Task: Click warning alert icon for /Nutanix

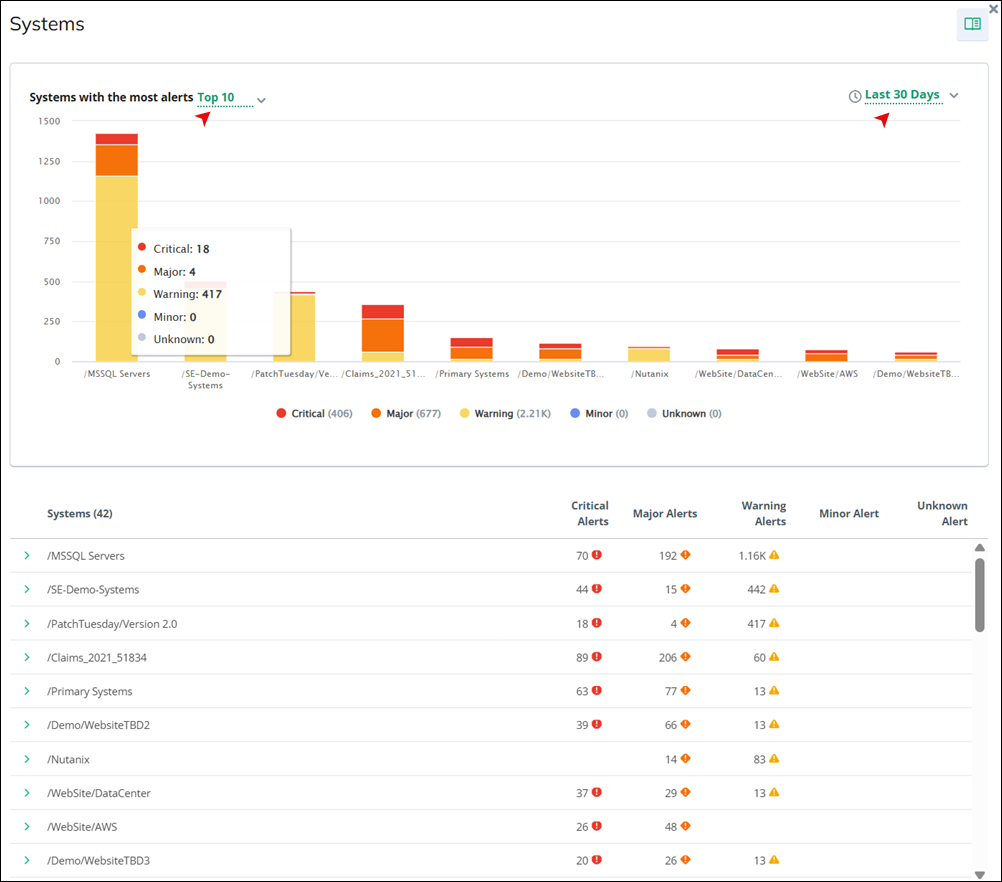Action: coord(774,760)
